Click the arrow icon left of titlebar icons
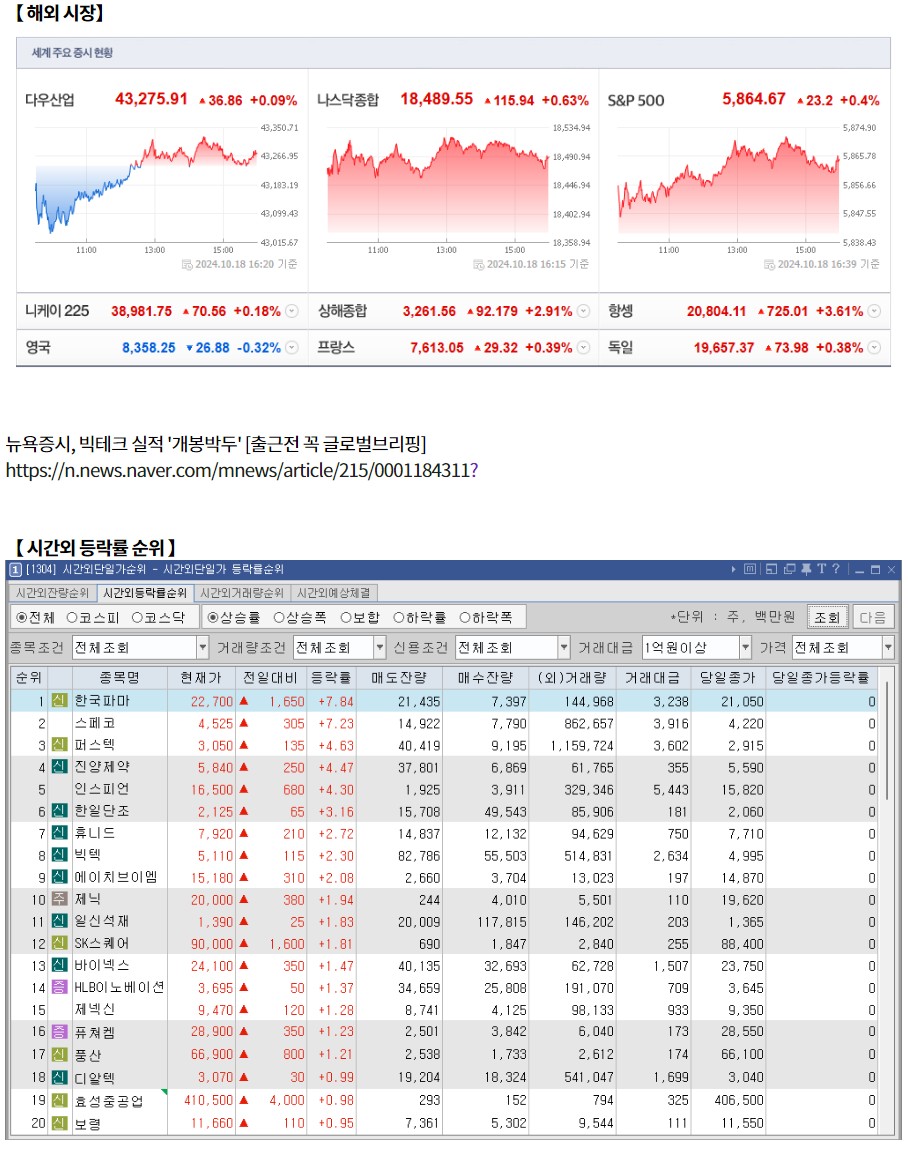908x1149 pixels. [734, 568]
